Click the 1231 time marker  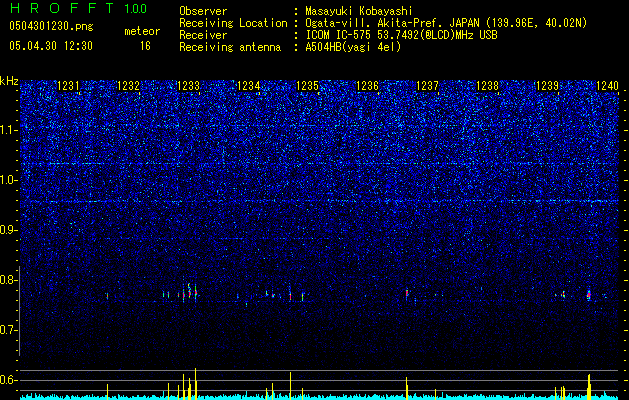[69, 86]
